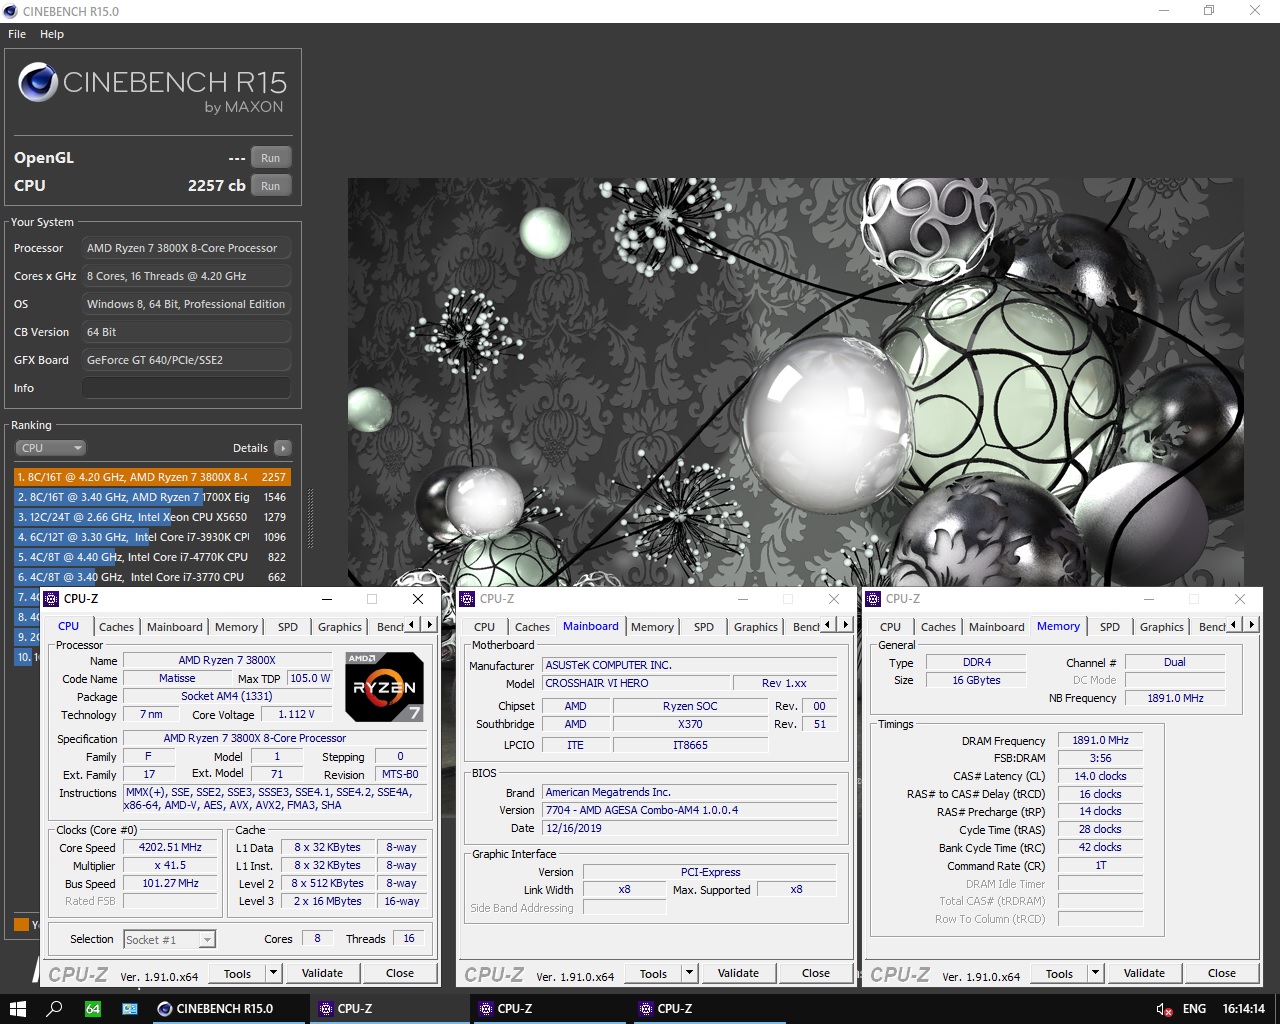1280x1024 pixels.
Task: Run the CPU benchmark
Action: (271, 186)
